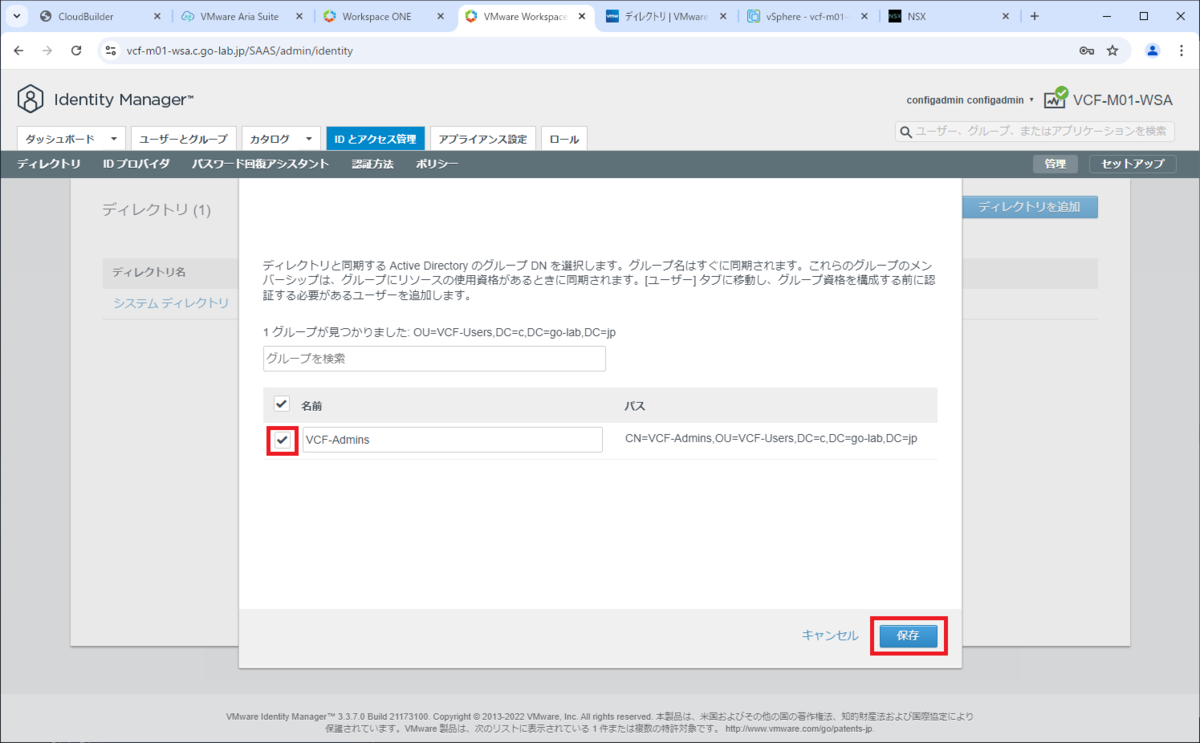Switch to the CloudBuilder browser tab
1200x743 pixels.
tap(100, 17)
